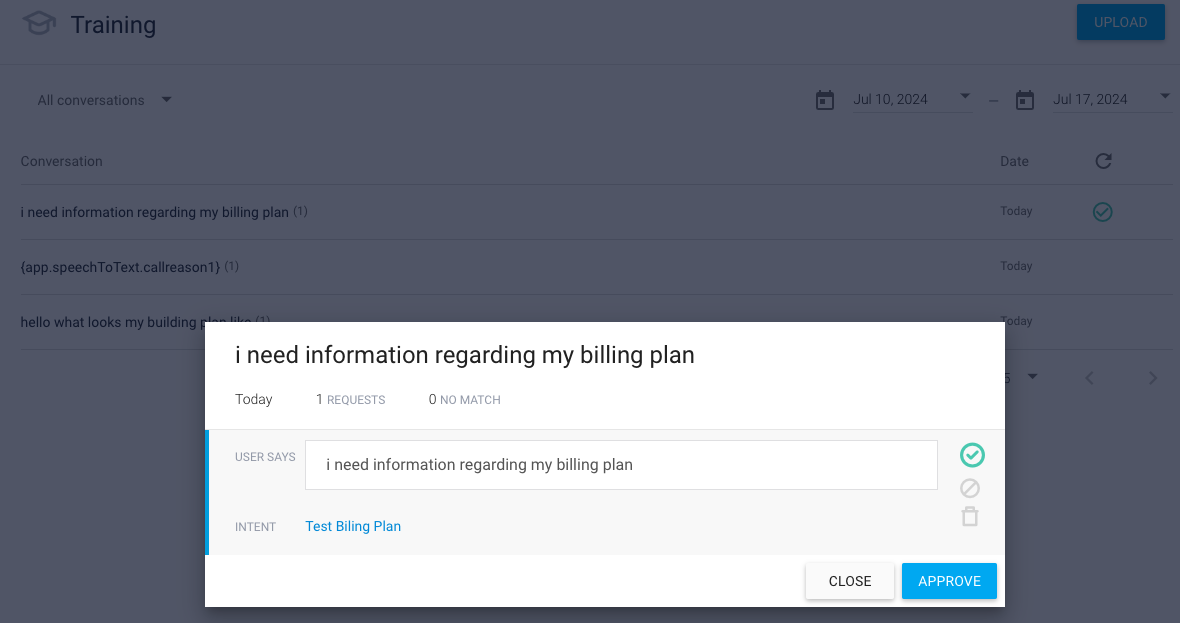This screenshot has width=1180, height=623.
Task: Open the {app.speechToText.callreason1} conversation row
Action: click(596, 267)
